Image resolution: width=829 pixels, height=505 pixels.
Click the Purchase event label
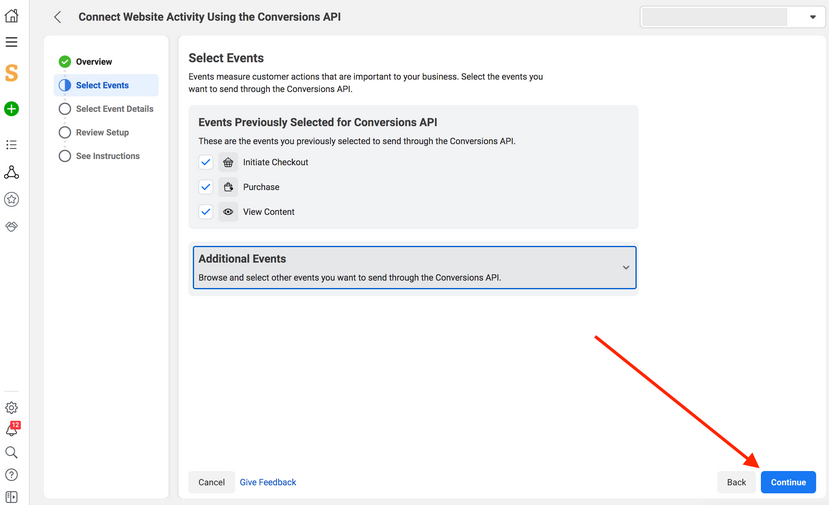point(261,187)
